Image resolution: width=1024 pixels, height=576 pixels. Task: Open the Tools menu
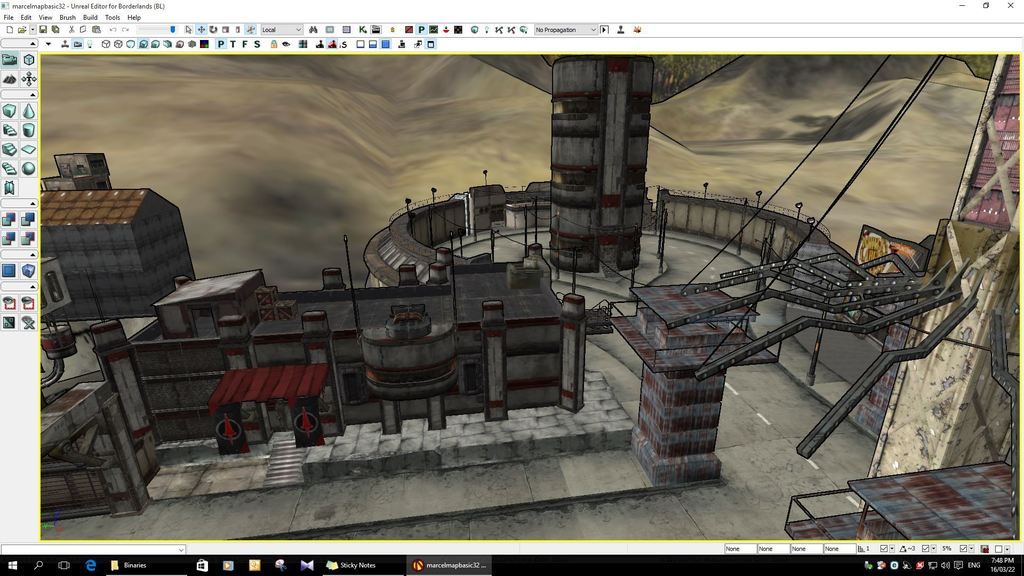coord(112,18)
